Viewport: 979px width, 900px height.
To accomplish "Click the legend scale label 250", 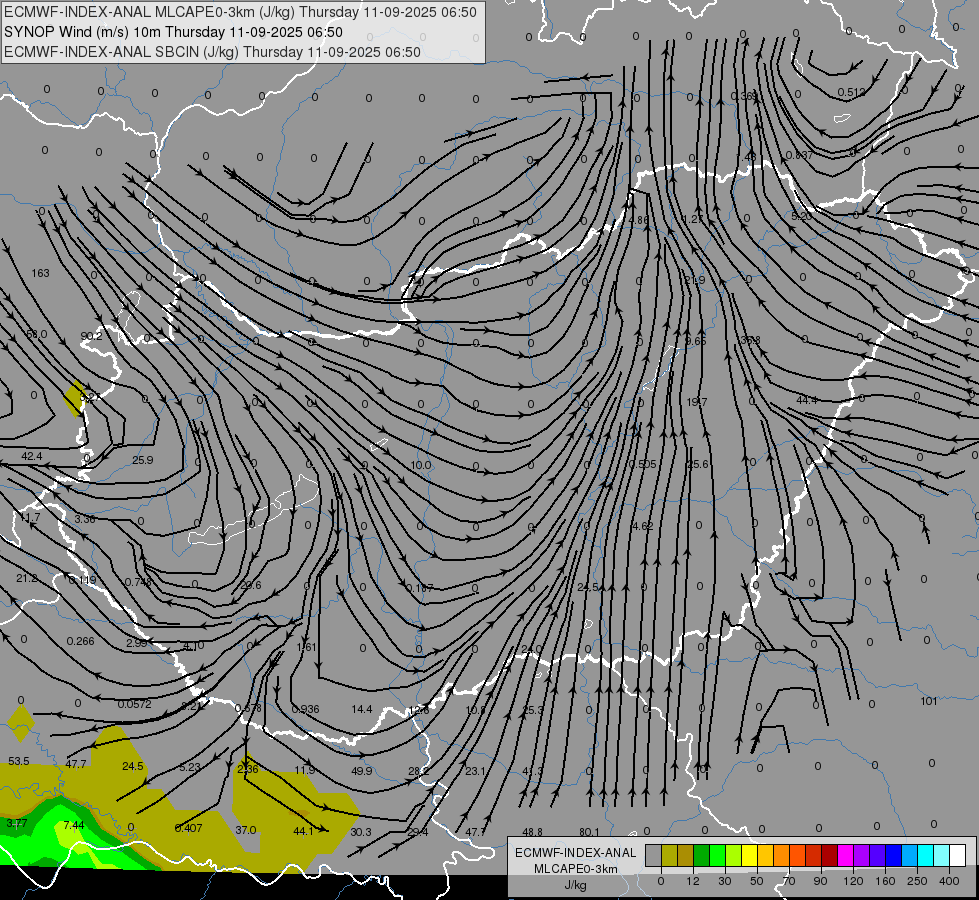I will (x=917, y=881).
